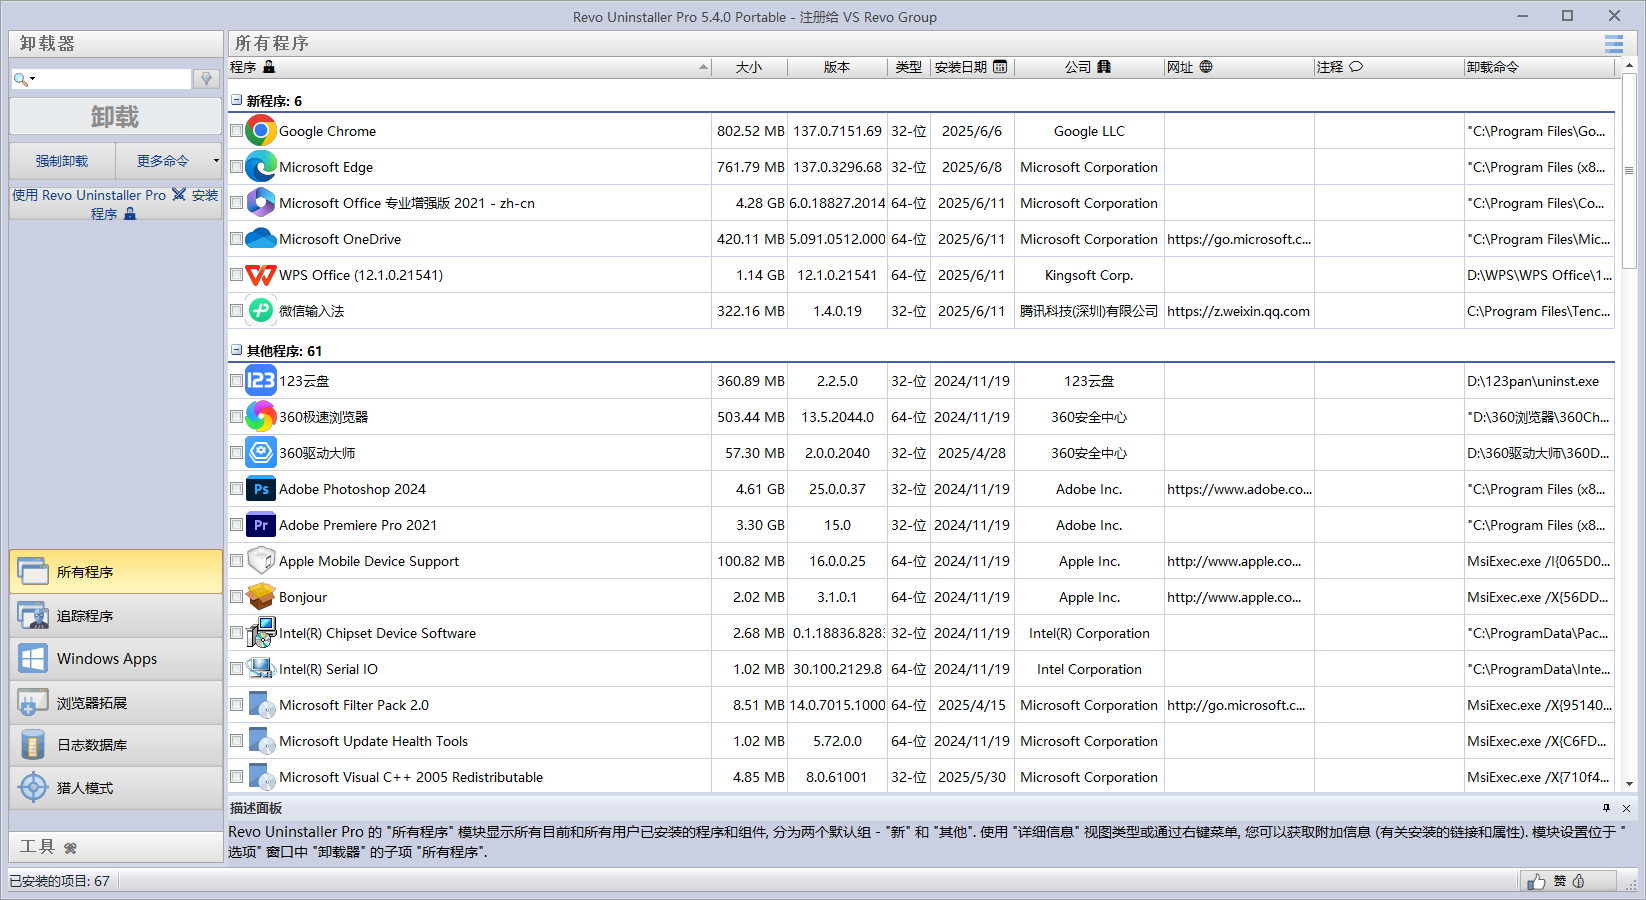Tick the 微信输入法 checkbox

pos(237,311)
